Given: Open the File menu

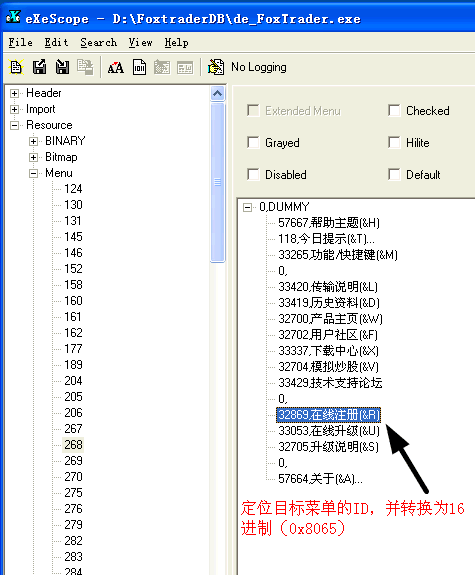Looking at the screenshot, I should [x=21, y=43].
